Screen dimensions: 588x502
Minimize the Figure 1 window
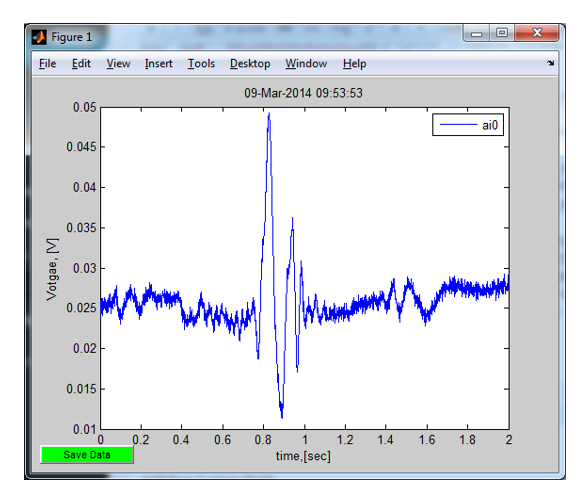476,34
